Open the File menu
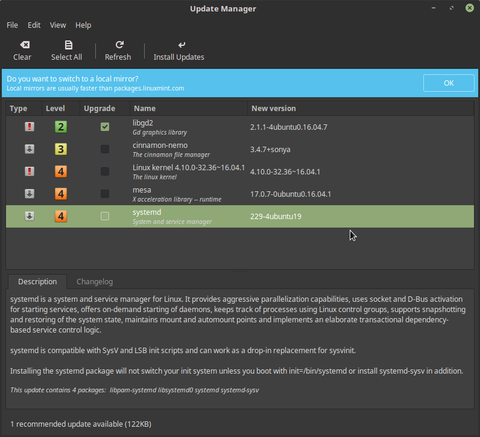The height and width of the screenshot is (437, 480). 12,25
